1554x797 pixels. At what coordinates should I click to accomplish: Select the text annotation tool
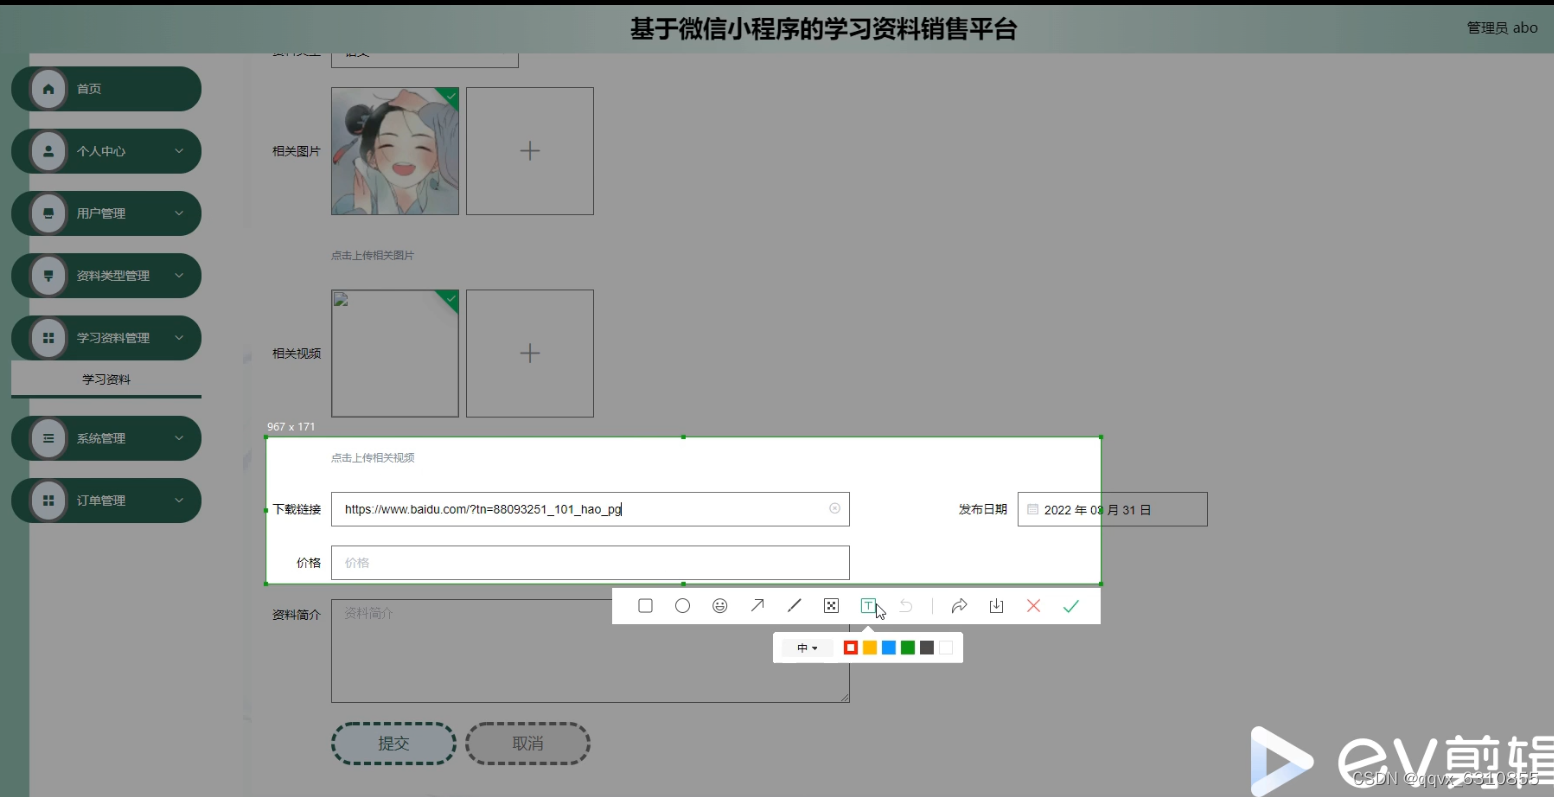click(868, 605)
